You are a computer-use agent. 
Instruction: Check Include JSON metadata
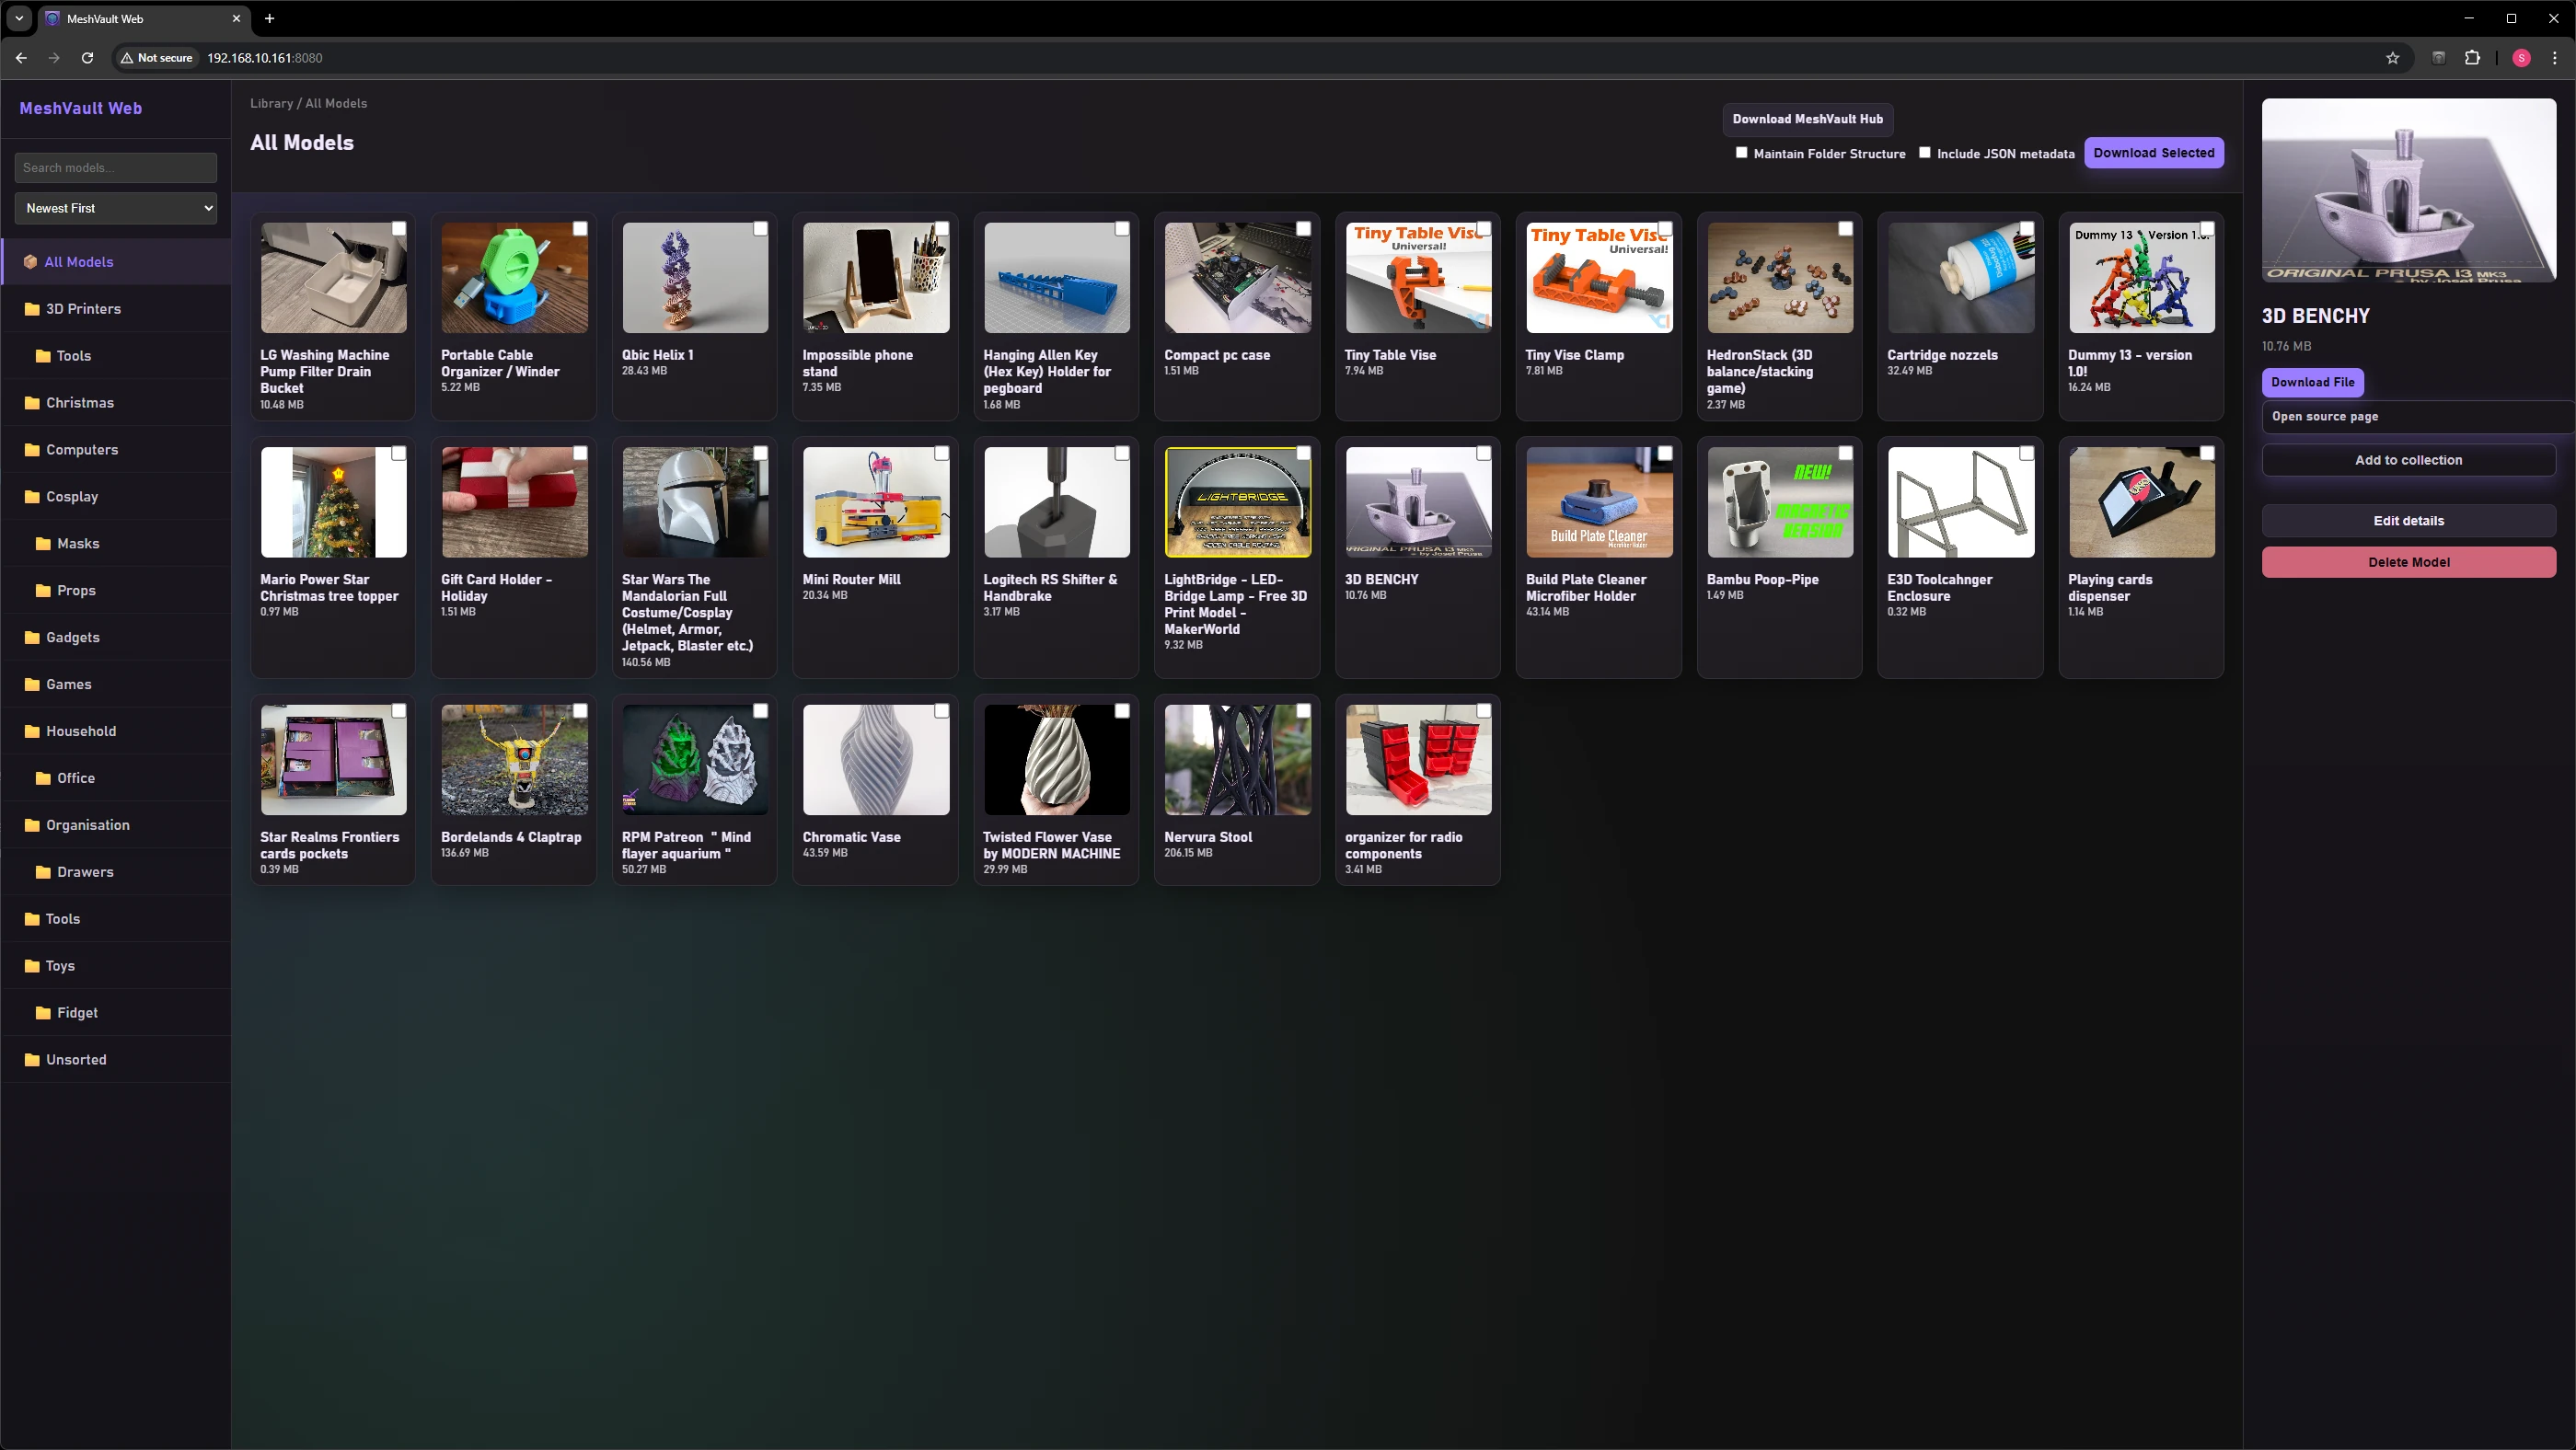[1925, 152]
